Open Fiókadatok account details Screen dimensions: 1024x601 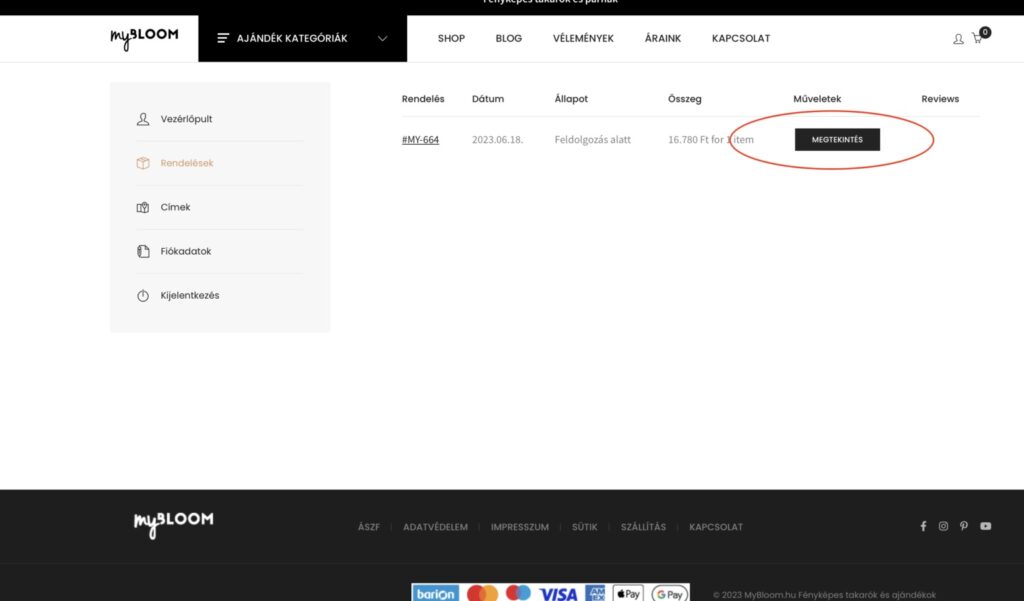click(185, 251)
